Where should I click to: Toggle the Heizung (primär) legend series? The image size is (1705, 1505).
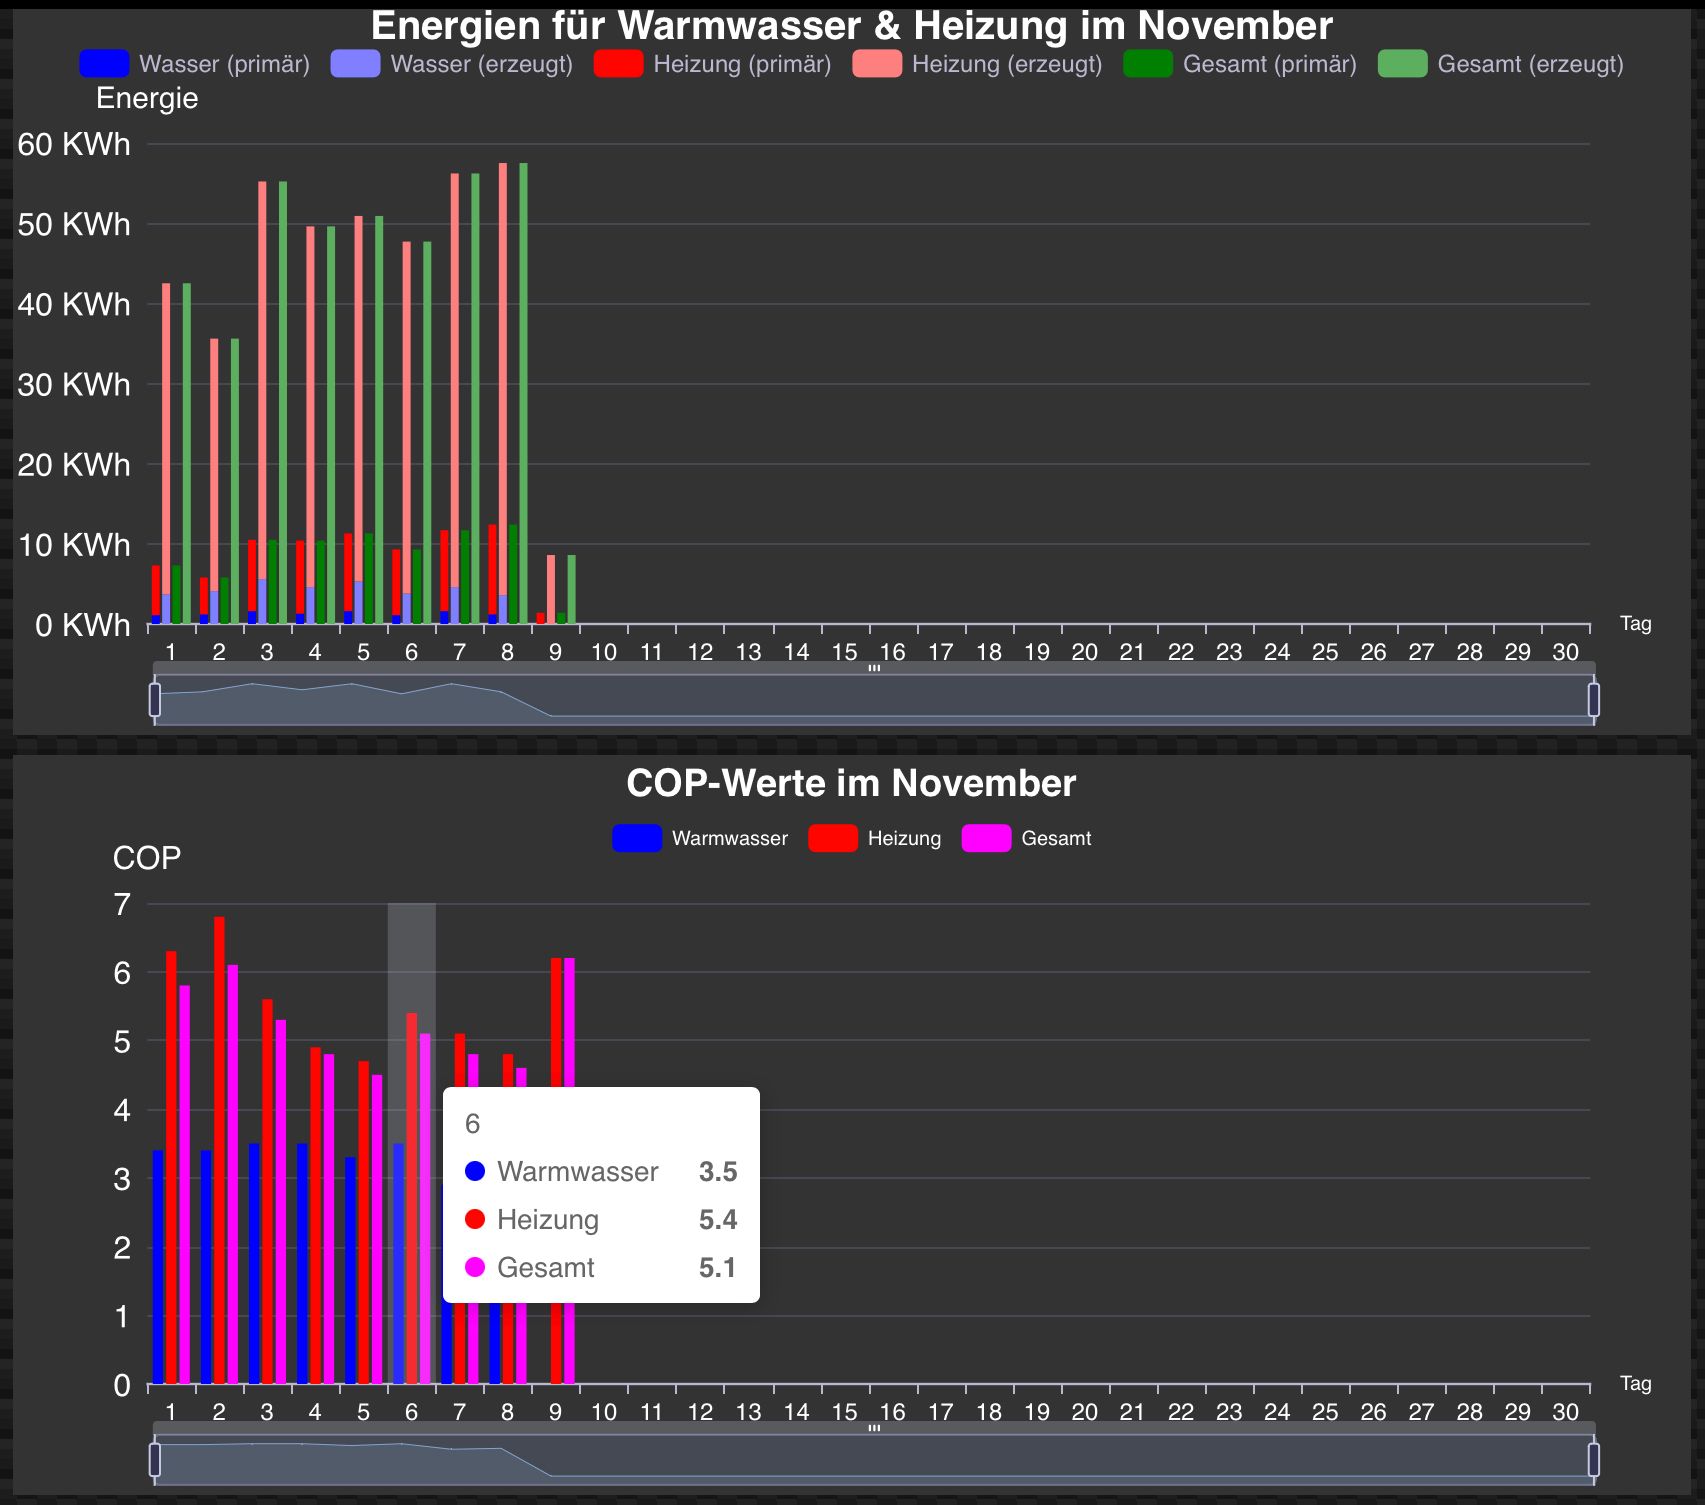tap(713, 64)
